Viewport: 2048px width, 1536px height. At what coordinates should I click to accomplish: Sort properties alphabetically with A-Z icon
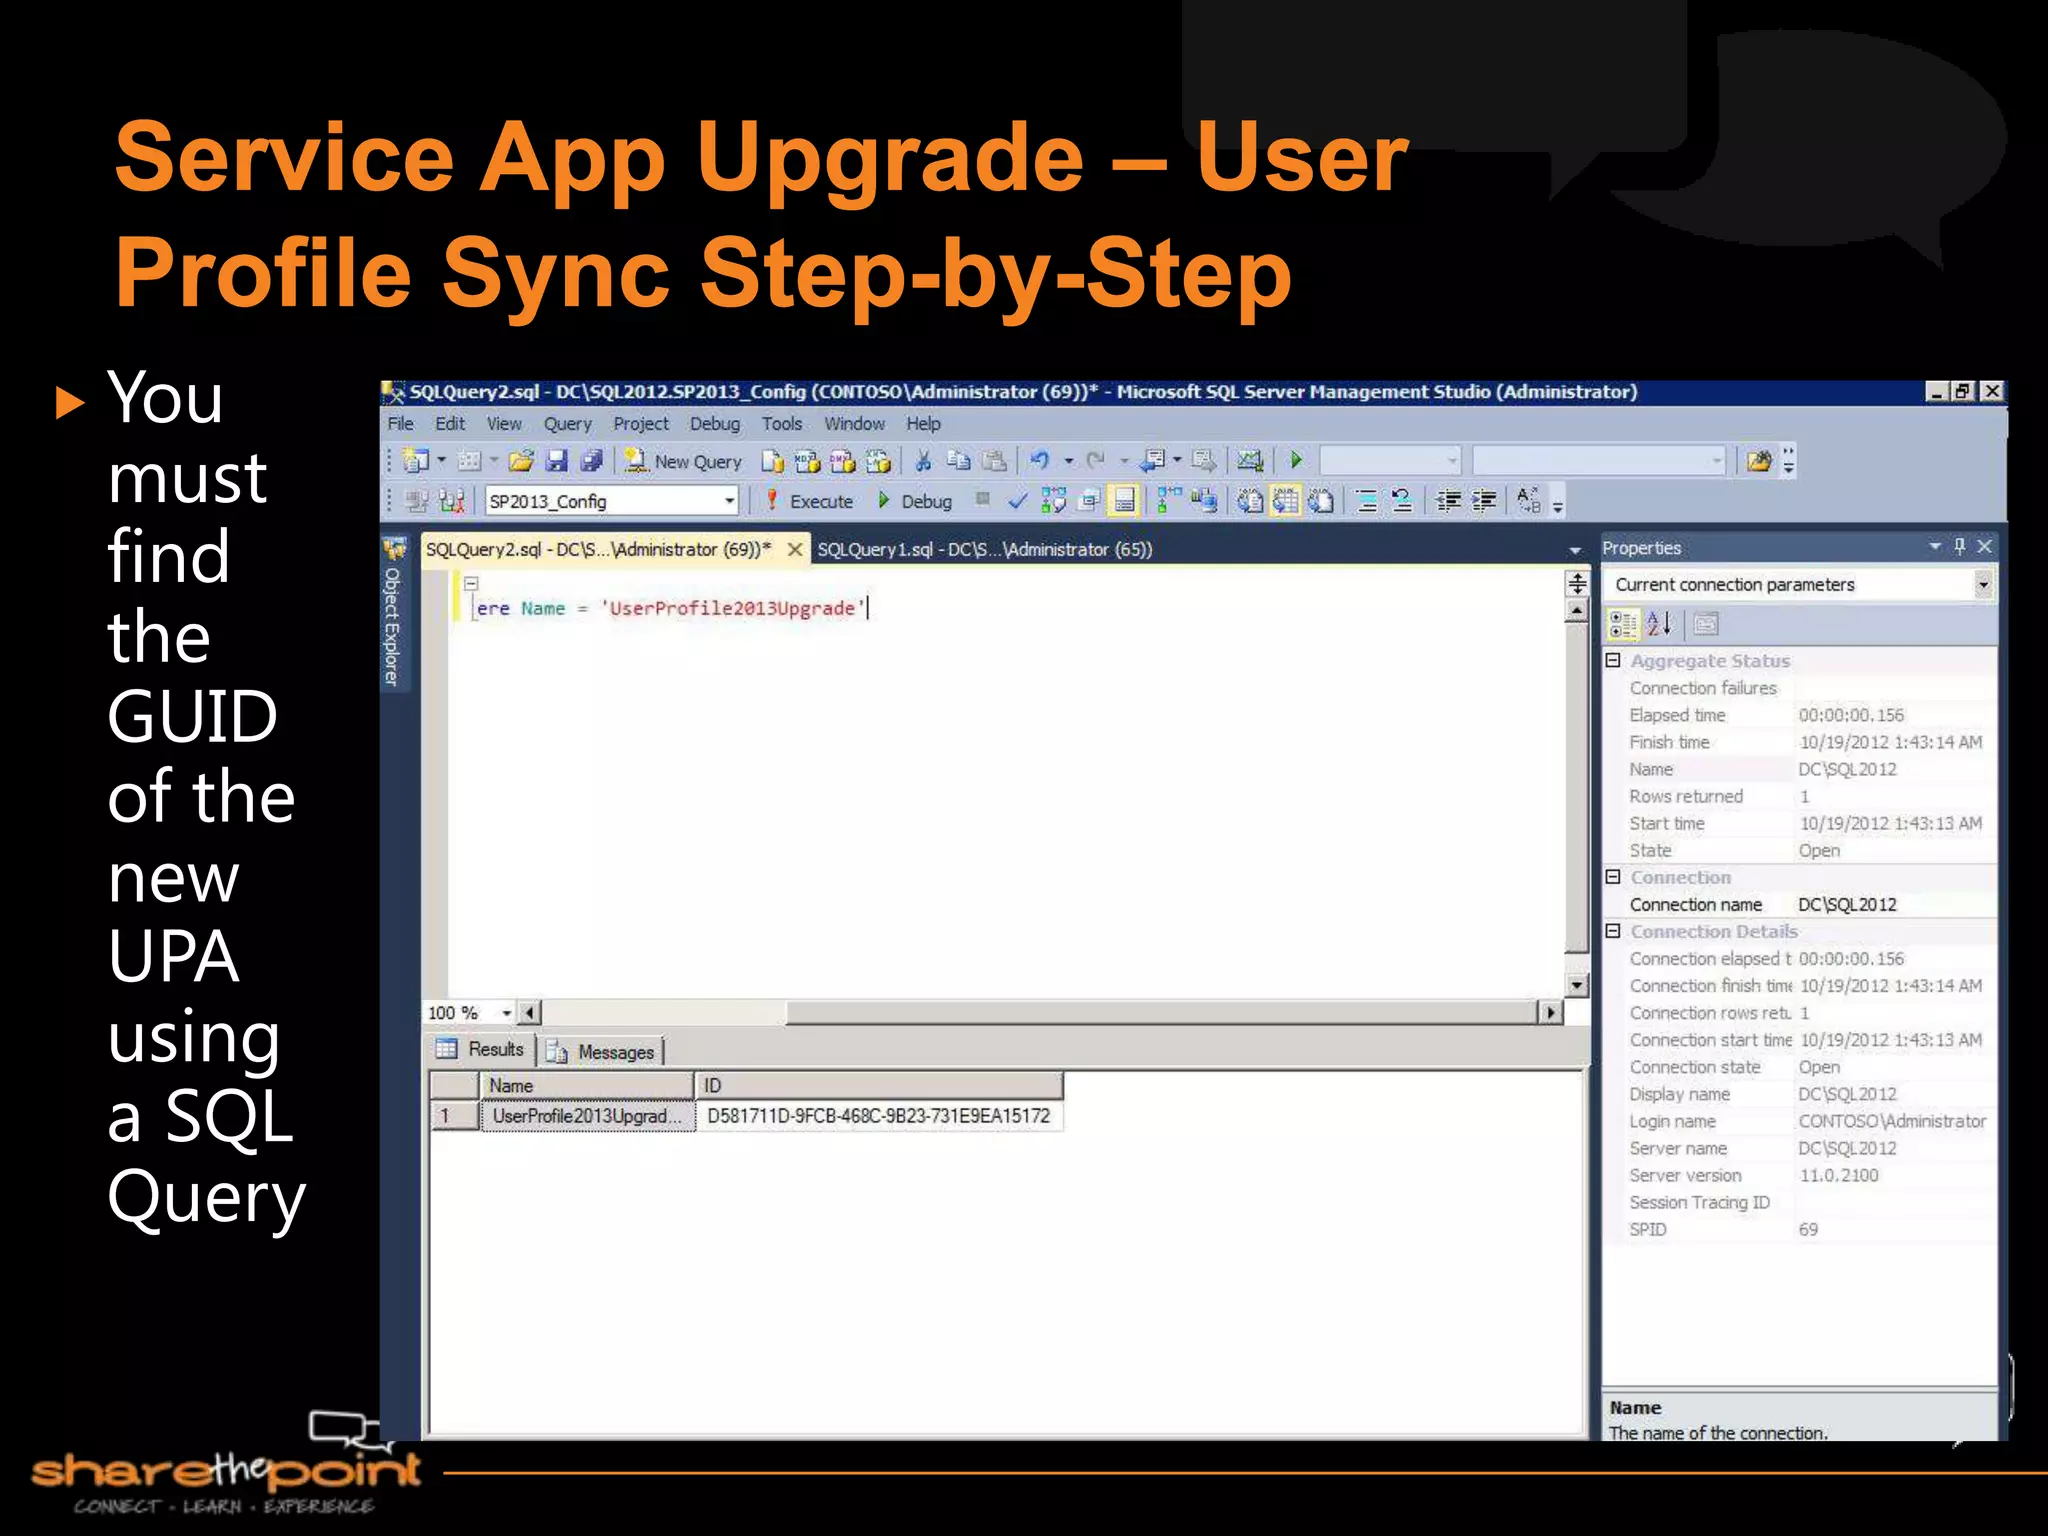[1659, 625]
